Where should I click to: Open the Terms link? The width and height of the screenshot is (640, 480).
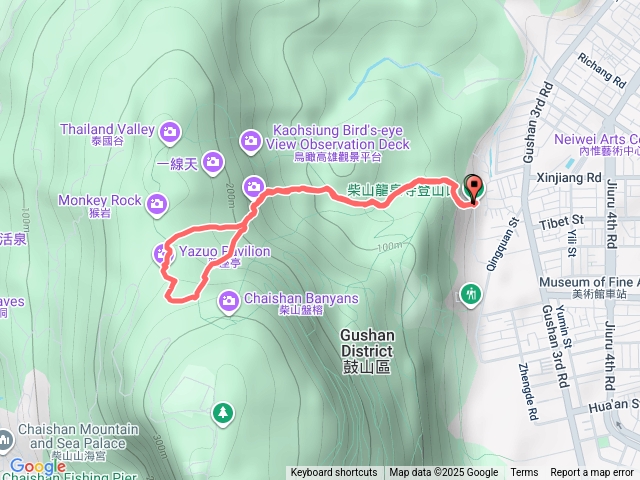coord(524,473)
